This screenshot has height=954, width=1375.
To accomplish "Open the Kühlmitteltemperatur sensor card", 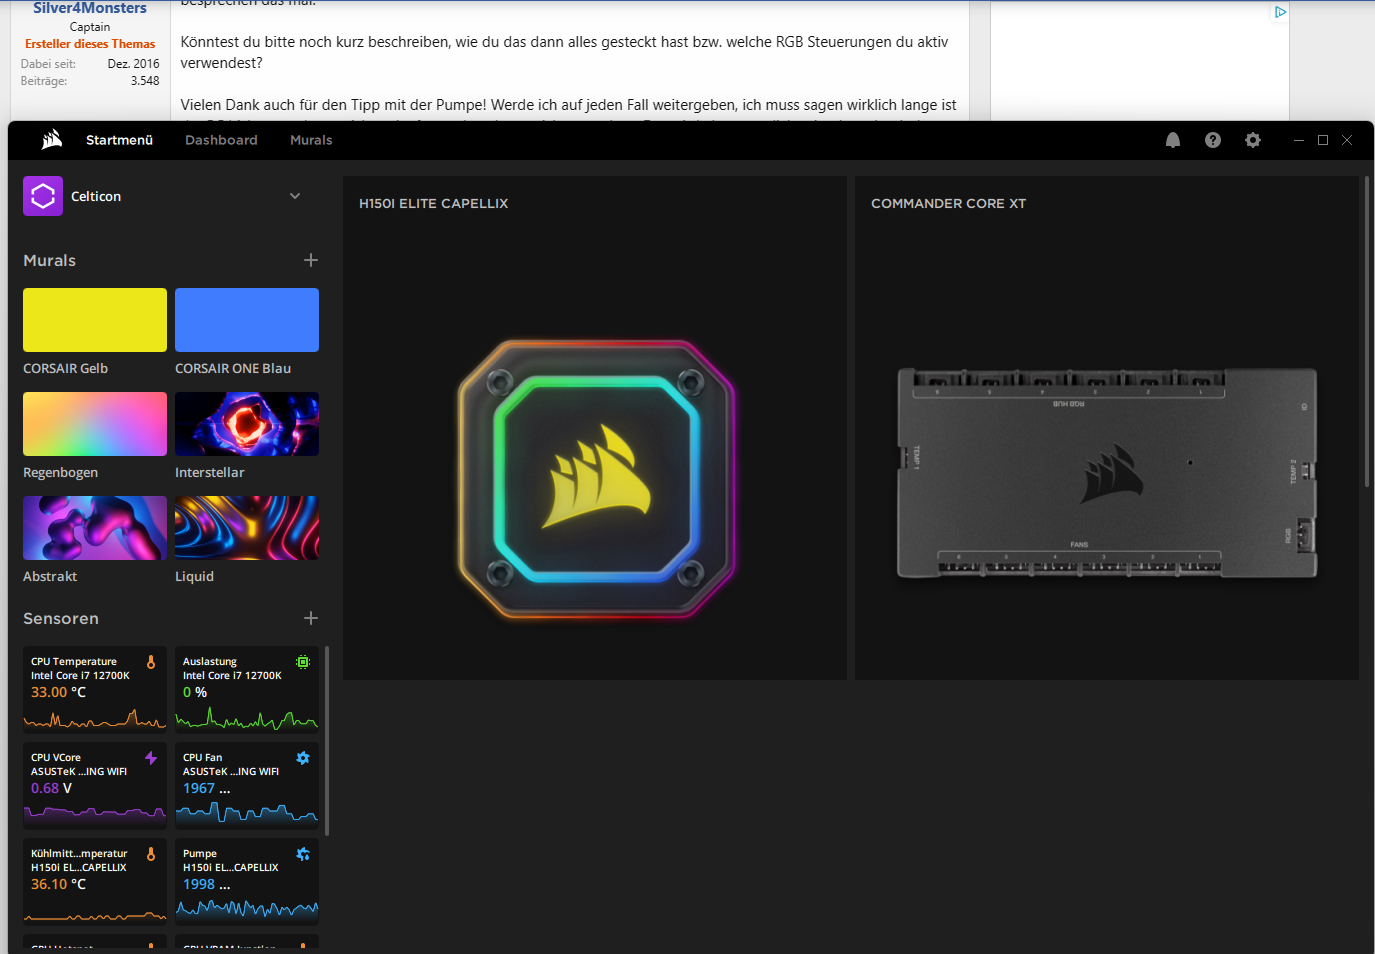I will pyautogui.click(x=95, y=882).
